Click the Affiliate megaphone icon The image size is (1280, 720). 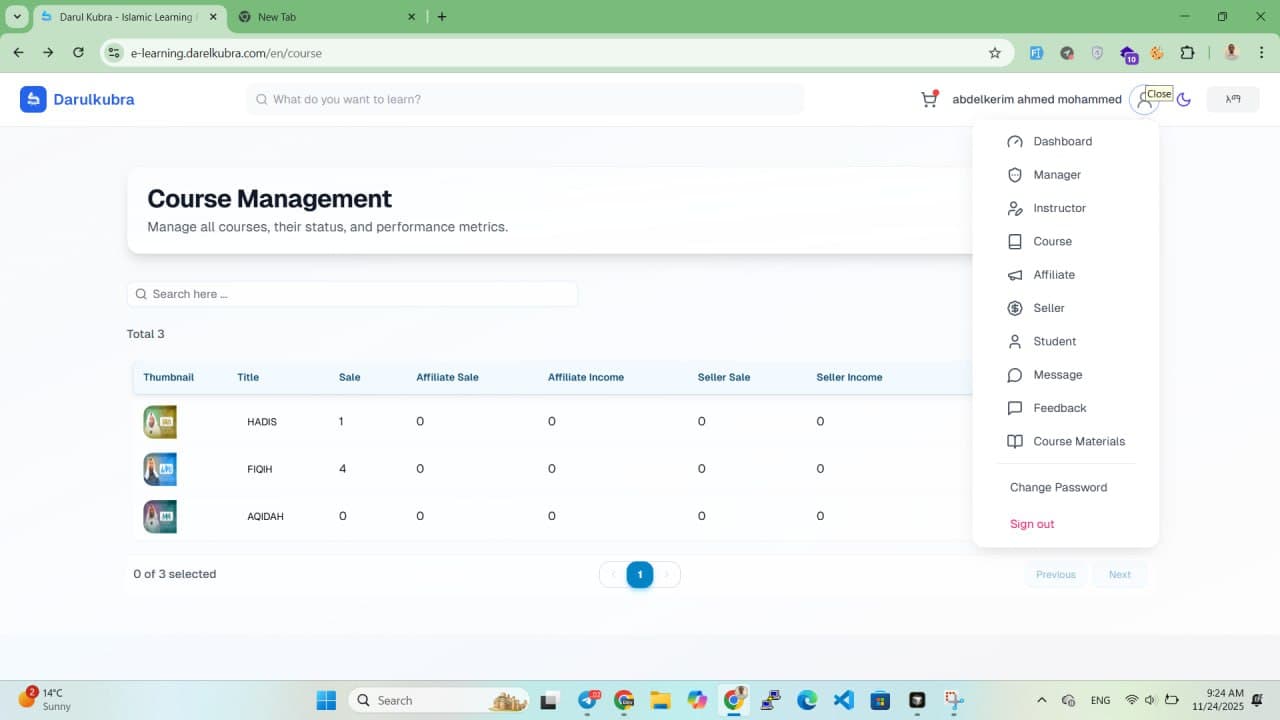(1015, 275)
